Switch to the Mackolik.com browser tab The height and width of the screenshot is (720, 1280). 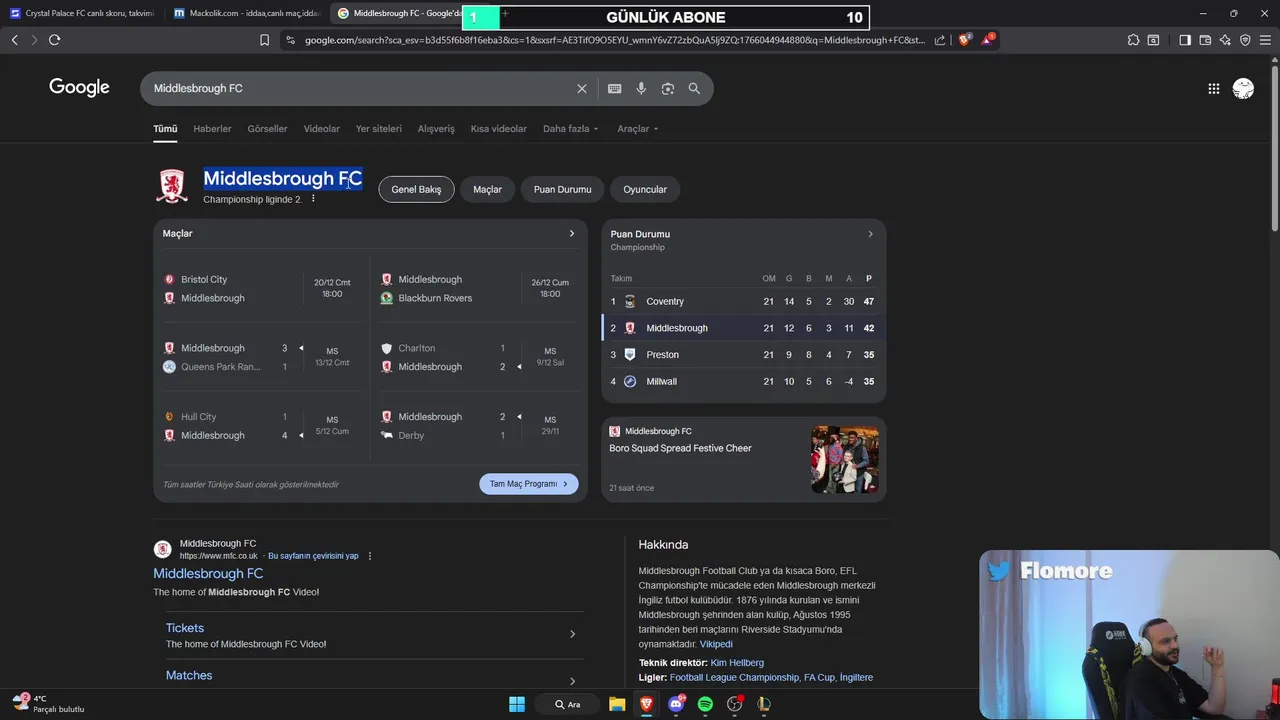tap(246, 14)
